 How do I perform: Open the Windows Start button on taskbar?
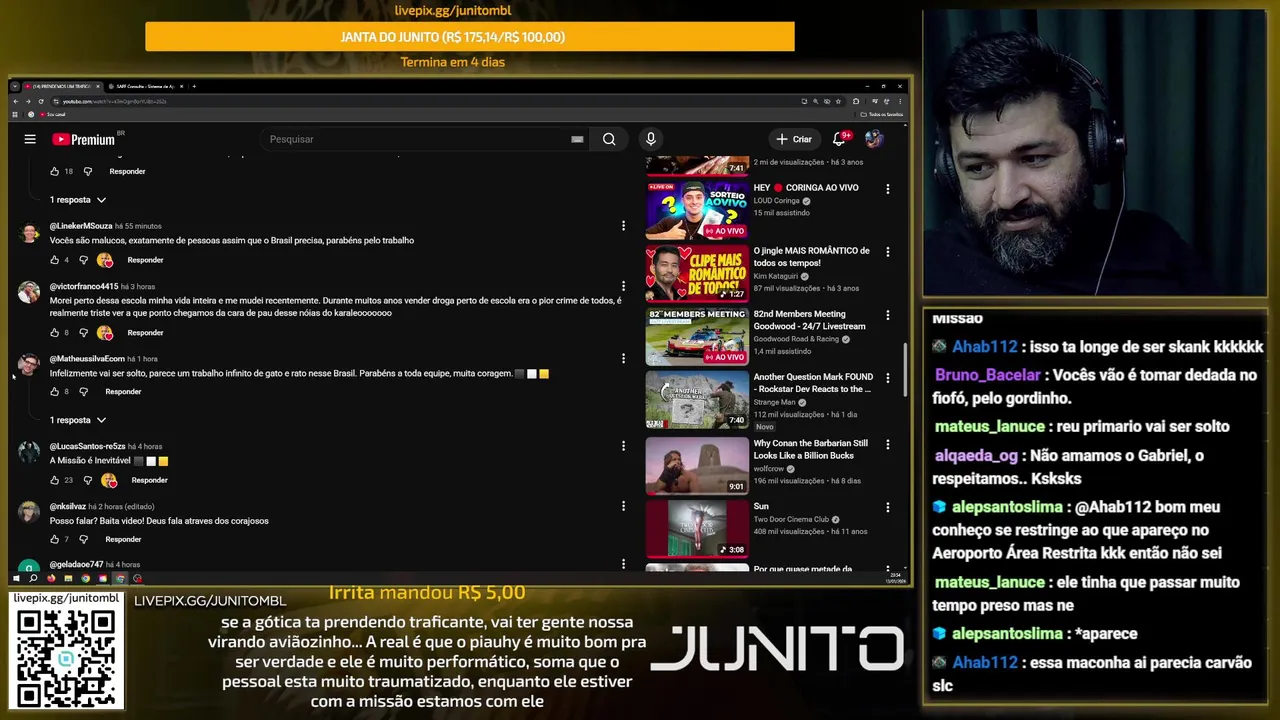[x=15, y=578]
